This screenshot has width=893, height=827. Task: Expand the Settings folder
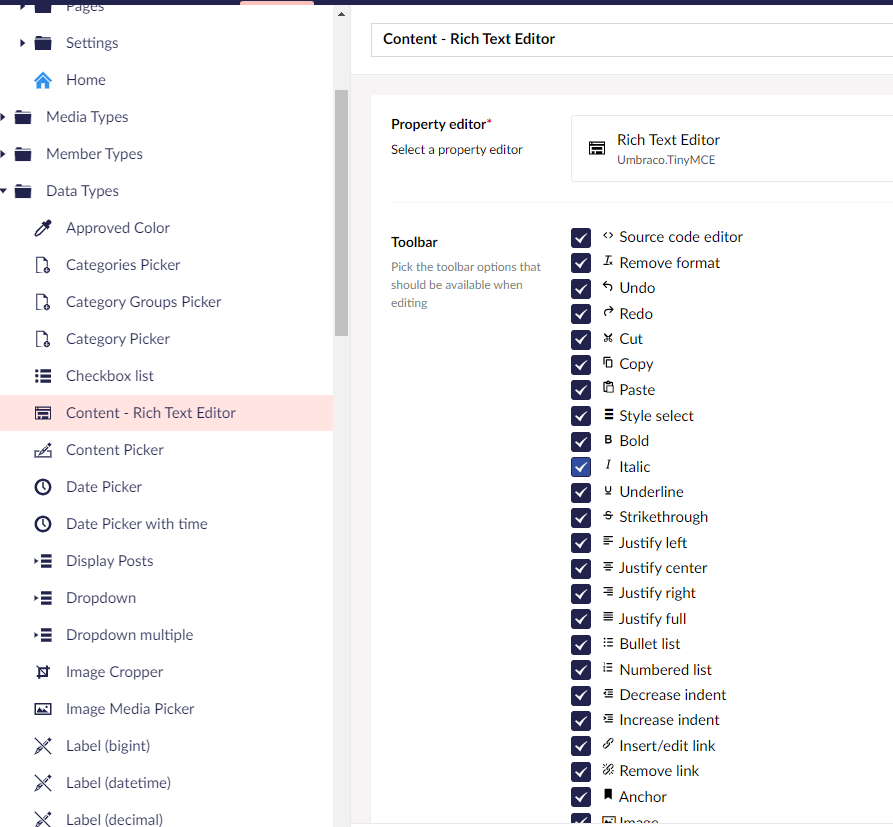pyautogui.click(x=24, y=42)
